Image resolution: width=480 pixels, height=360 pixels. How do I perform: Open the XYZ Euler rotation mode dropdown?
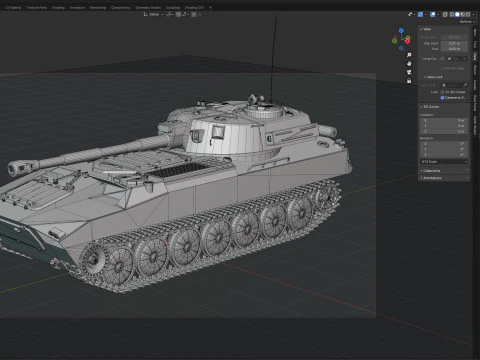pos(444,162)
